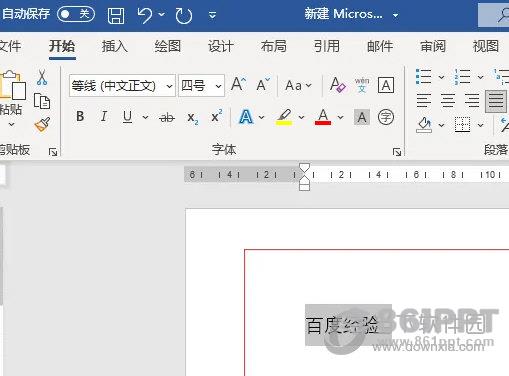Align text left
The image size is (509, 376).
[424, 100]
